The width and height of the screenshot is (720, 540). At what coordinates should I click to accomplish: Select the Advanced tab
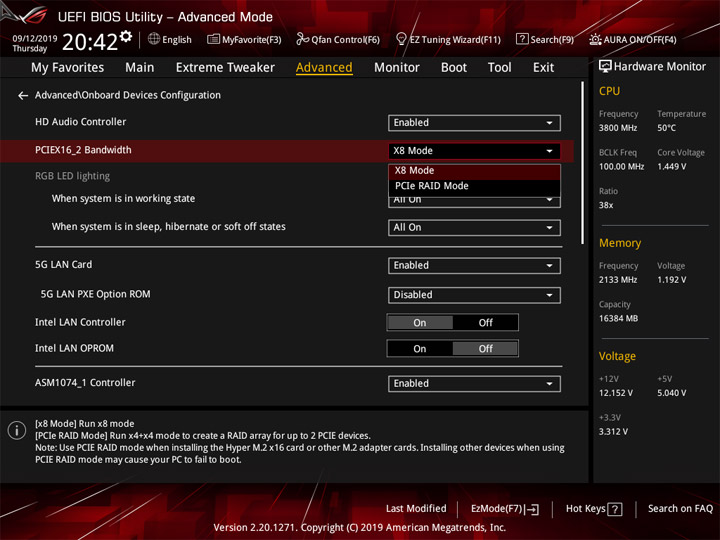pyautogui.click(x=324, y=68)
